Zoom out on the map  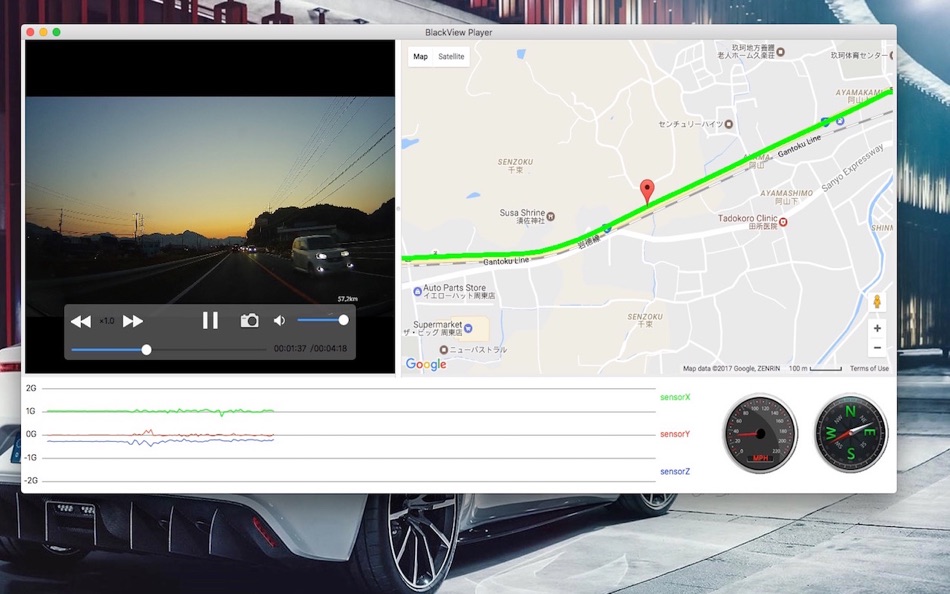(877, 348)
